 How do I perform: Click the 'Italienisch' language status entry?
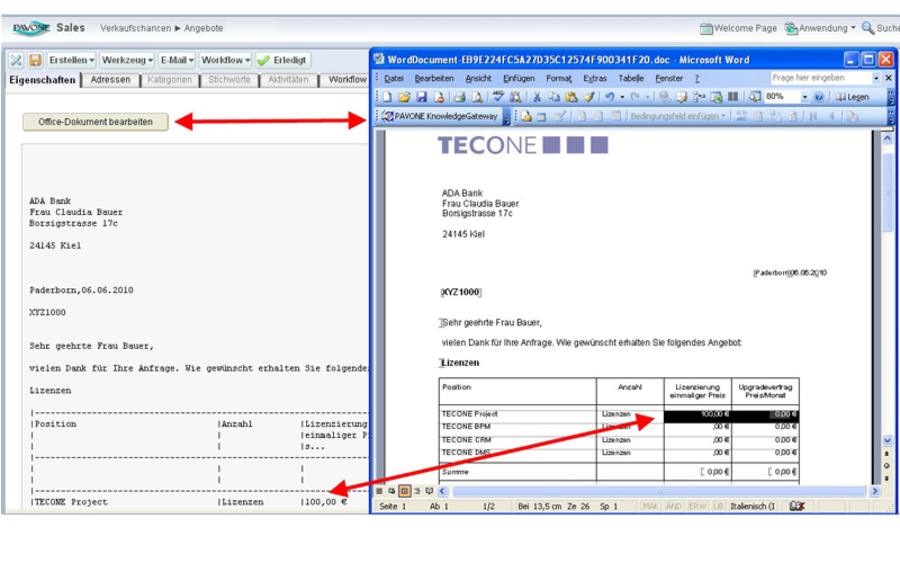(x=752, y=506)
